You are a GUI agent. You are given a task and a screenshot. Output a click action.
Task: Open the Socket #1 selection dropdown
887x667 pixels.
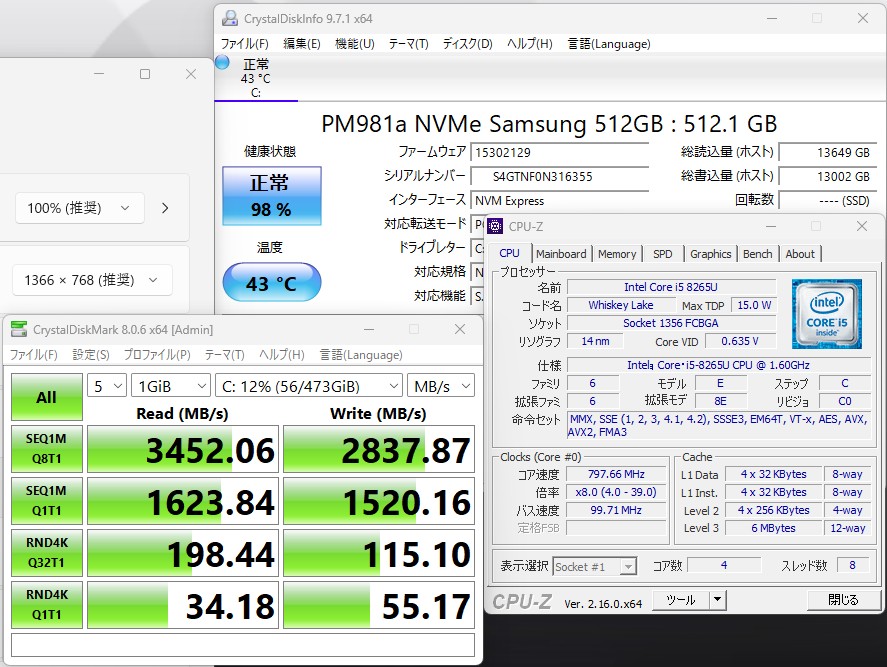(x=595, y=566)
